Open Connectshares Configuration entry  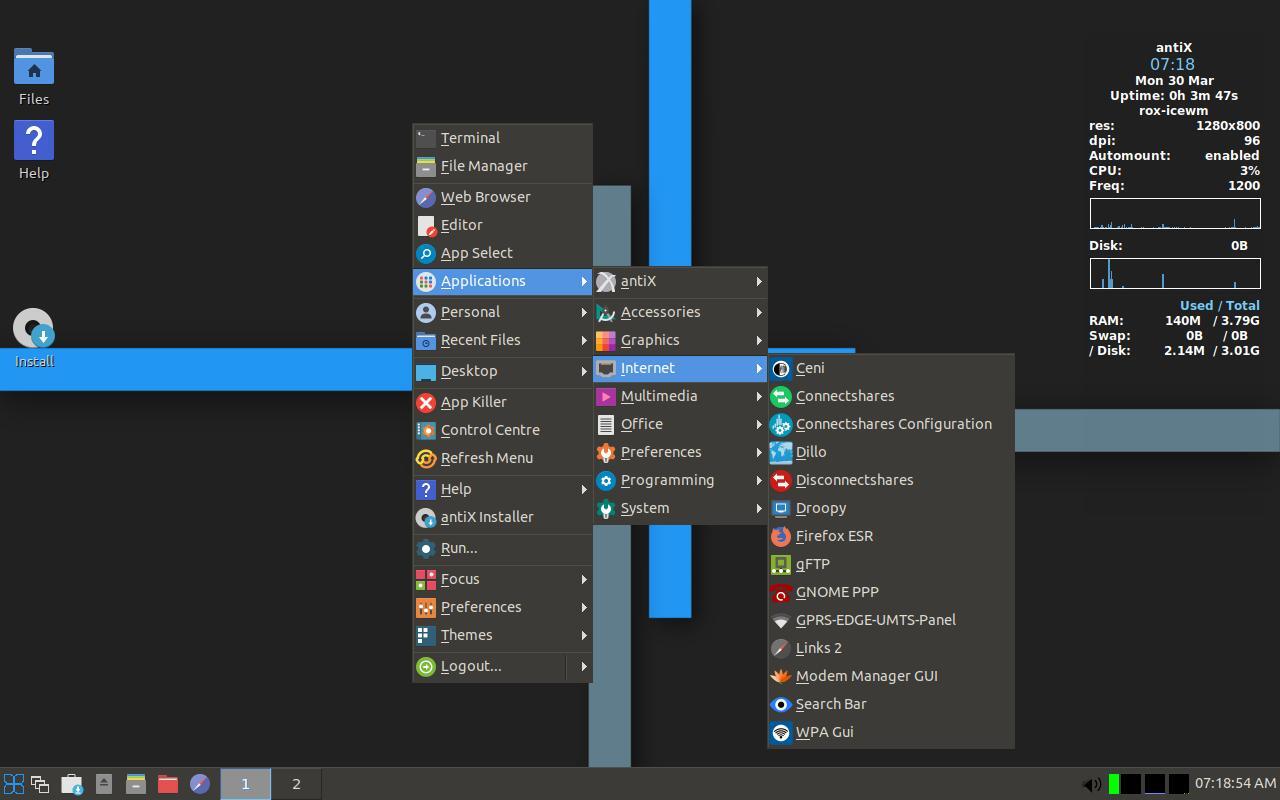pos(891,424)
